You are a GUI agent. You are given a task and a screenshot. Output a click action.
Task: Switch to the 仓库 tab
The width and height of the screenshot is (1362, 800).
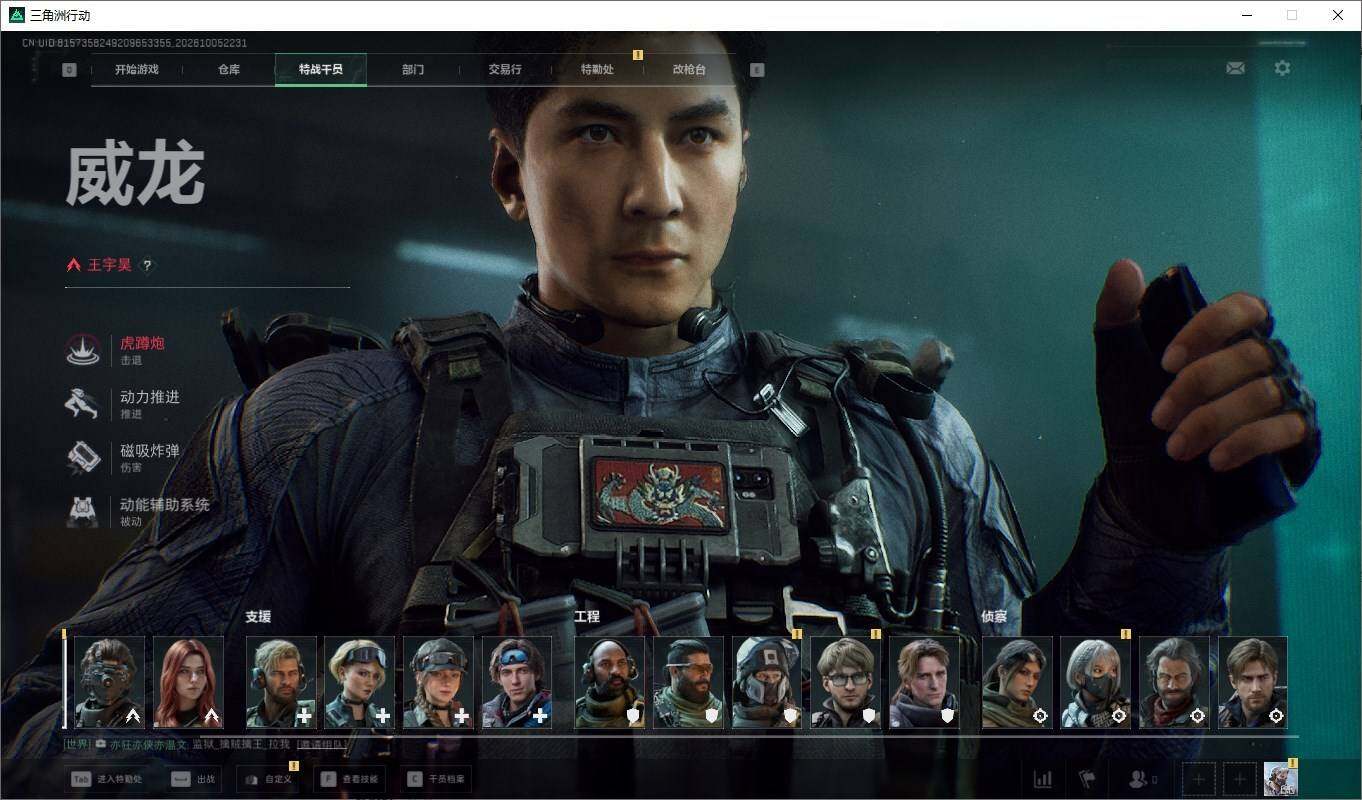[x=229, y=70]
